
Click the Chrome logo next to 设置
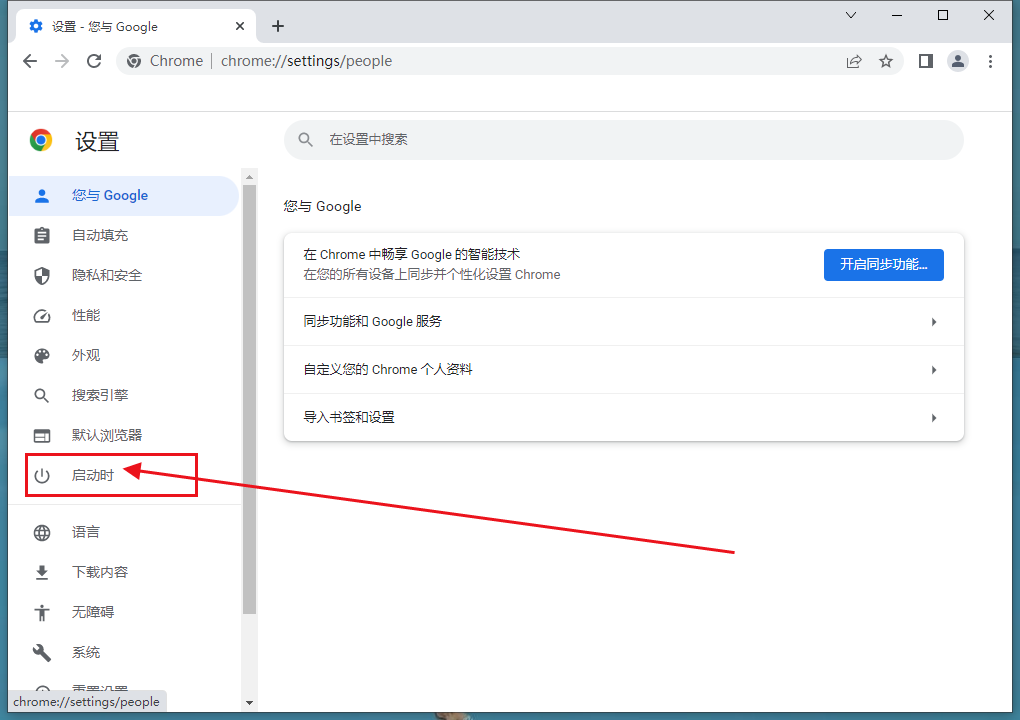(41, 140)
